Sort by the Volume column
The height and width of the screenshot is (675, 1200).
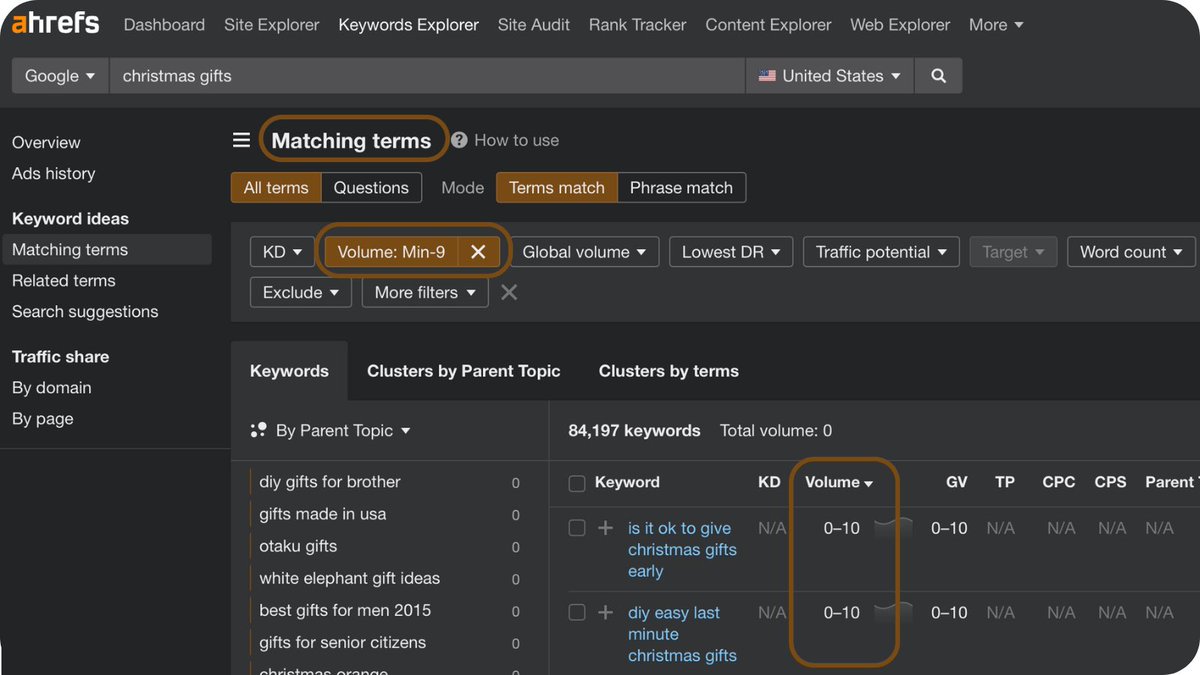pyautogui.click(x=839, y=482)
